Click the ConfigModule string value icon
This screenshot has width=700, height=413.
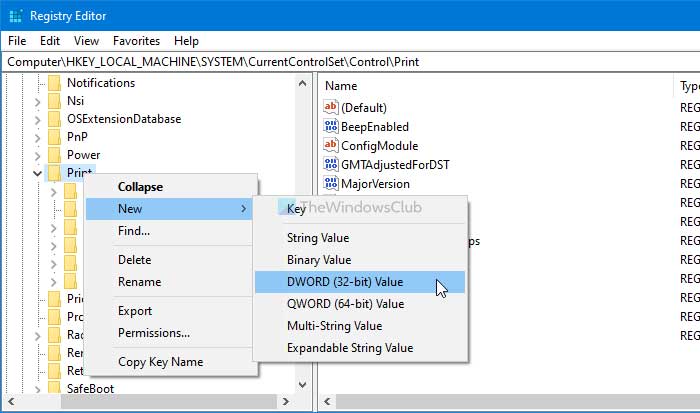tap(331, 145)
